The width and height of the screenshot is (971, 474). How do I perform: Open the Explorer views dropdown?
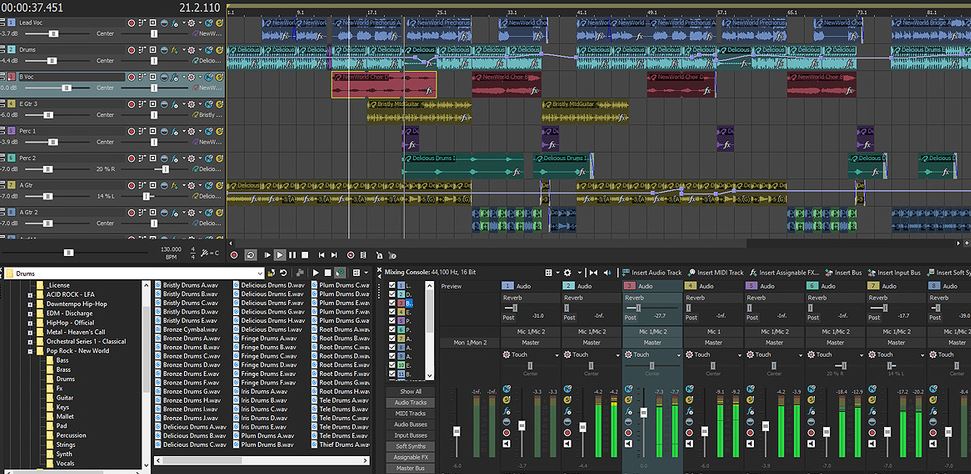click(x=366, y=273)
